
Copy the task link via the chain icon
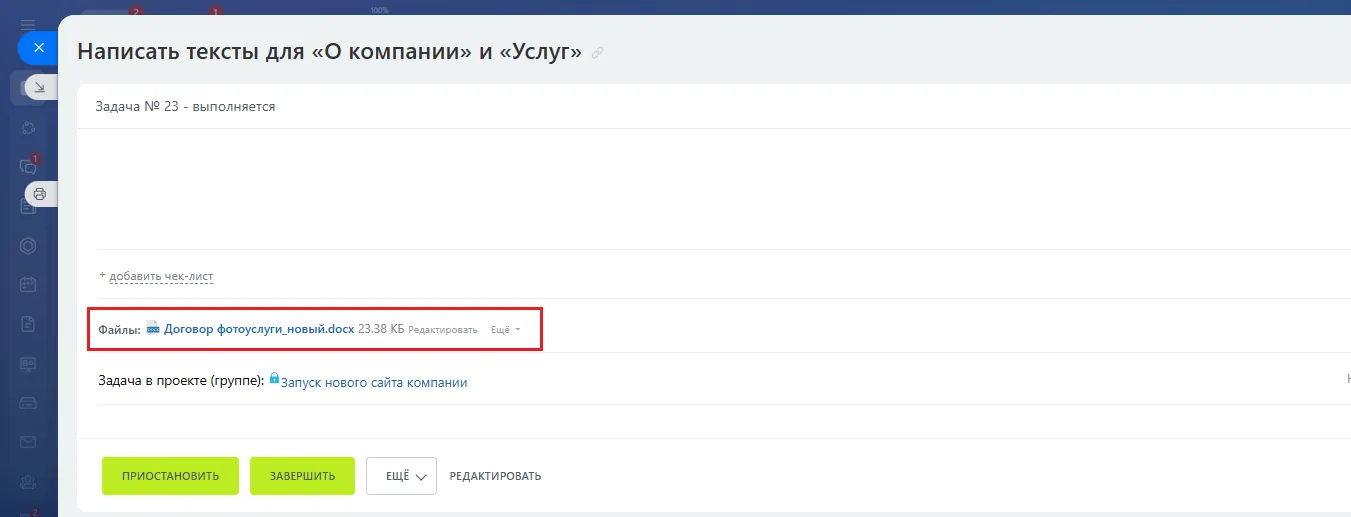click(x=598, y=53)
